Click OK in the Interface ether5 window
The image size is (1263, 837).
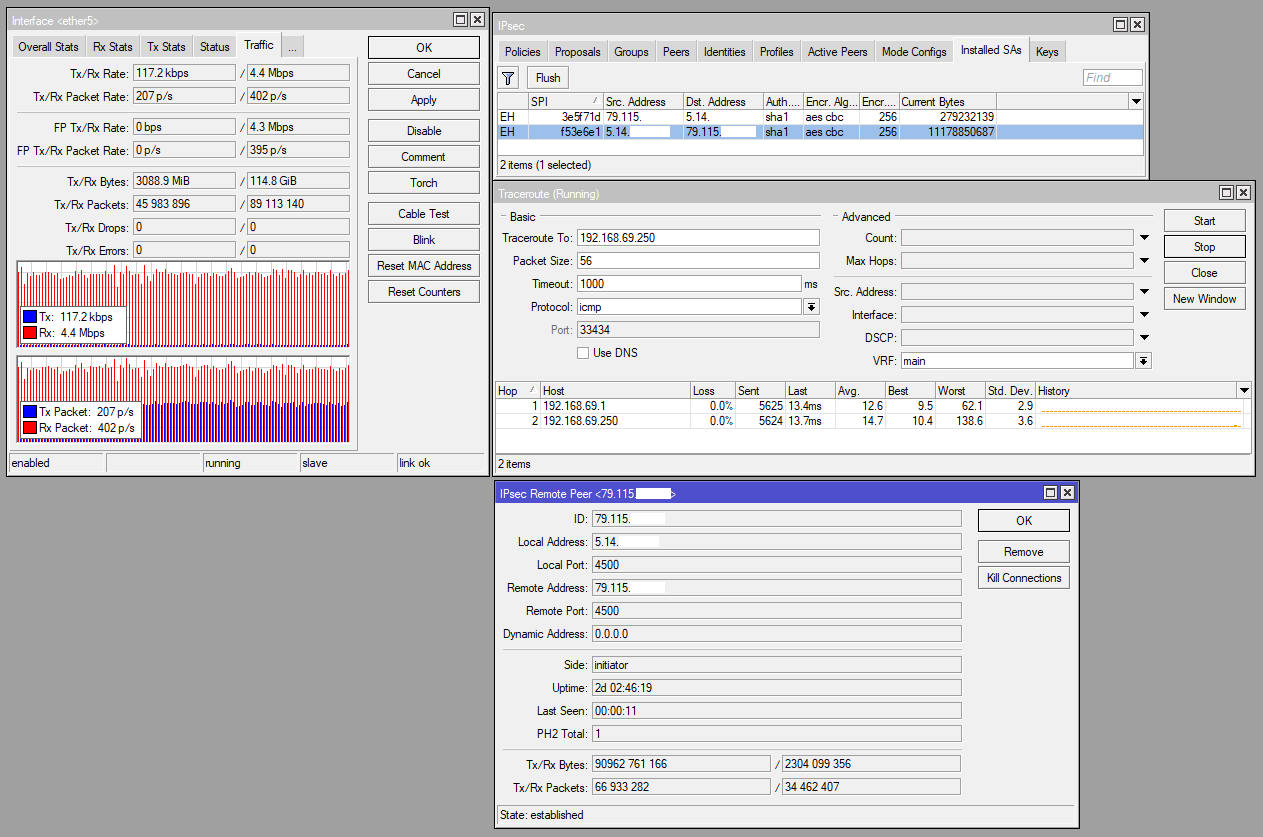[424, 48]
